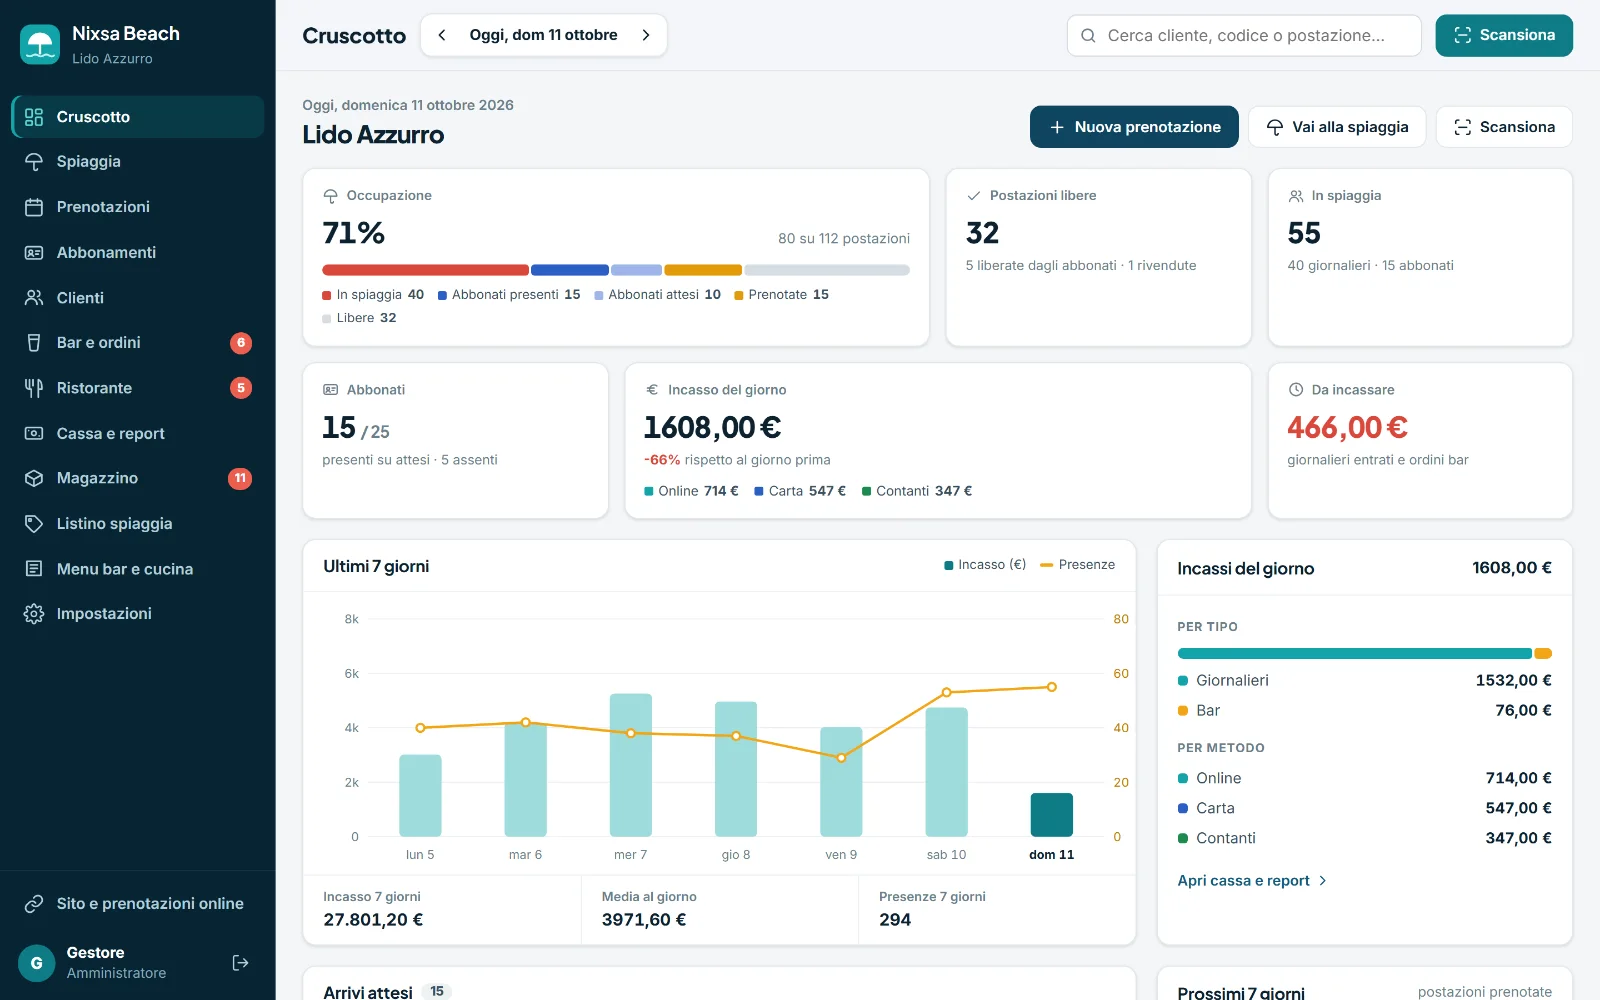Click the 71% occupancy value

(354, 233)
